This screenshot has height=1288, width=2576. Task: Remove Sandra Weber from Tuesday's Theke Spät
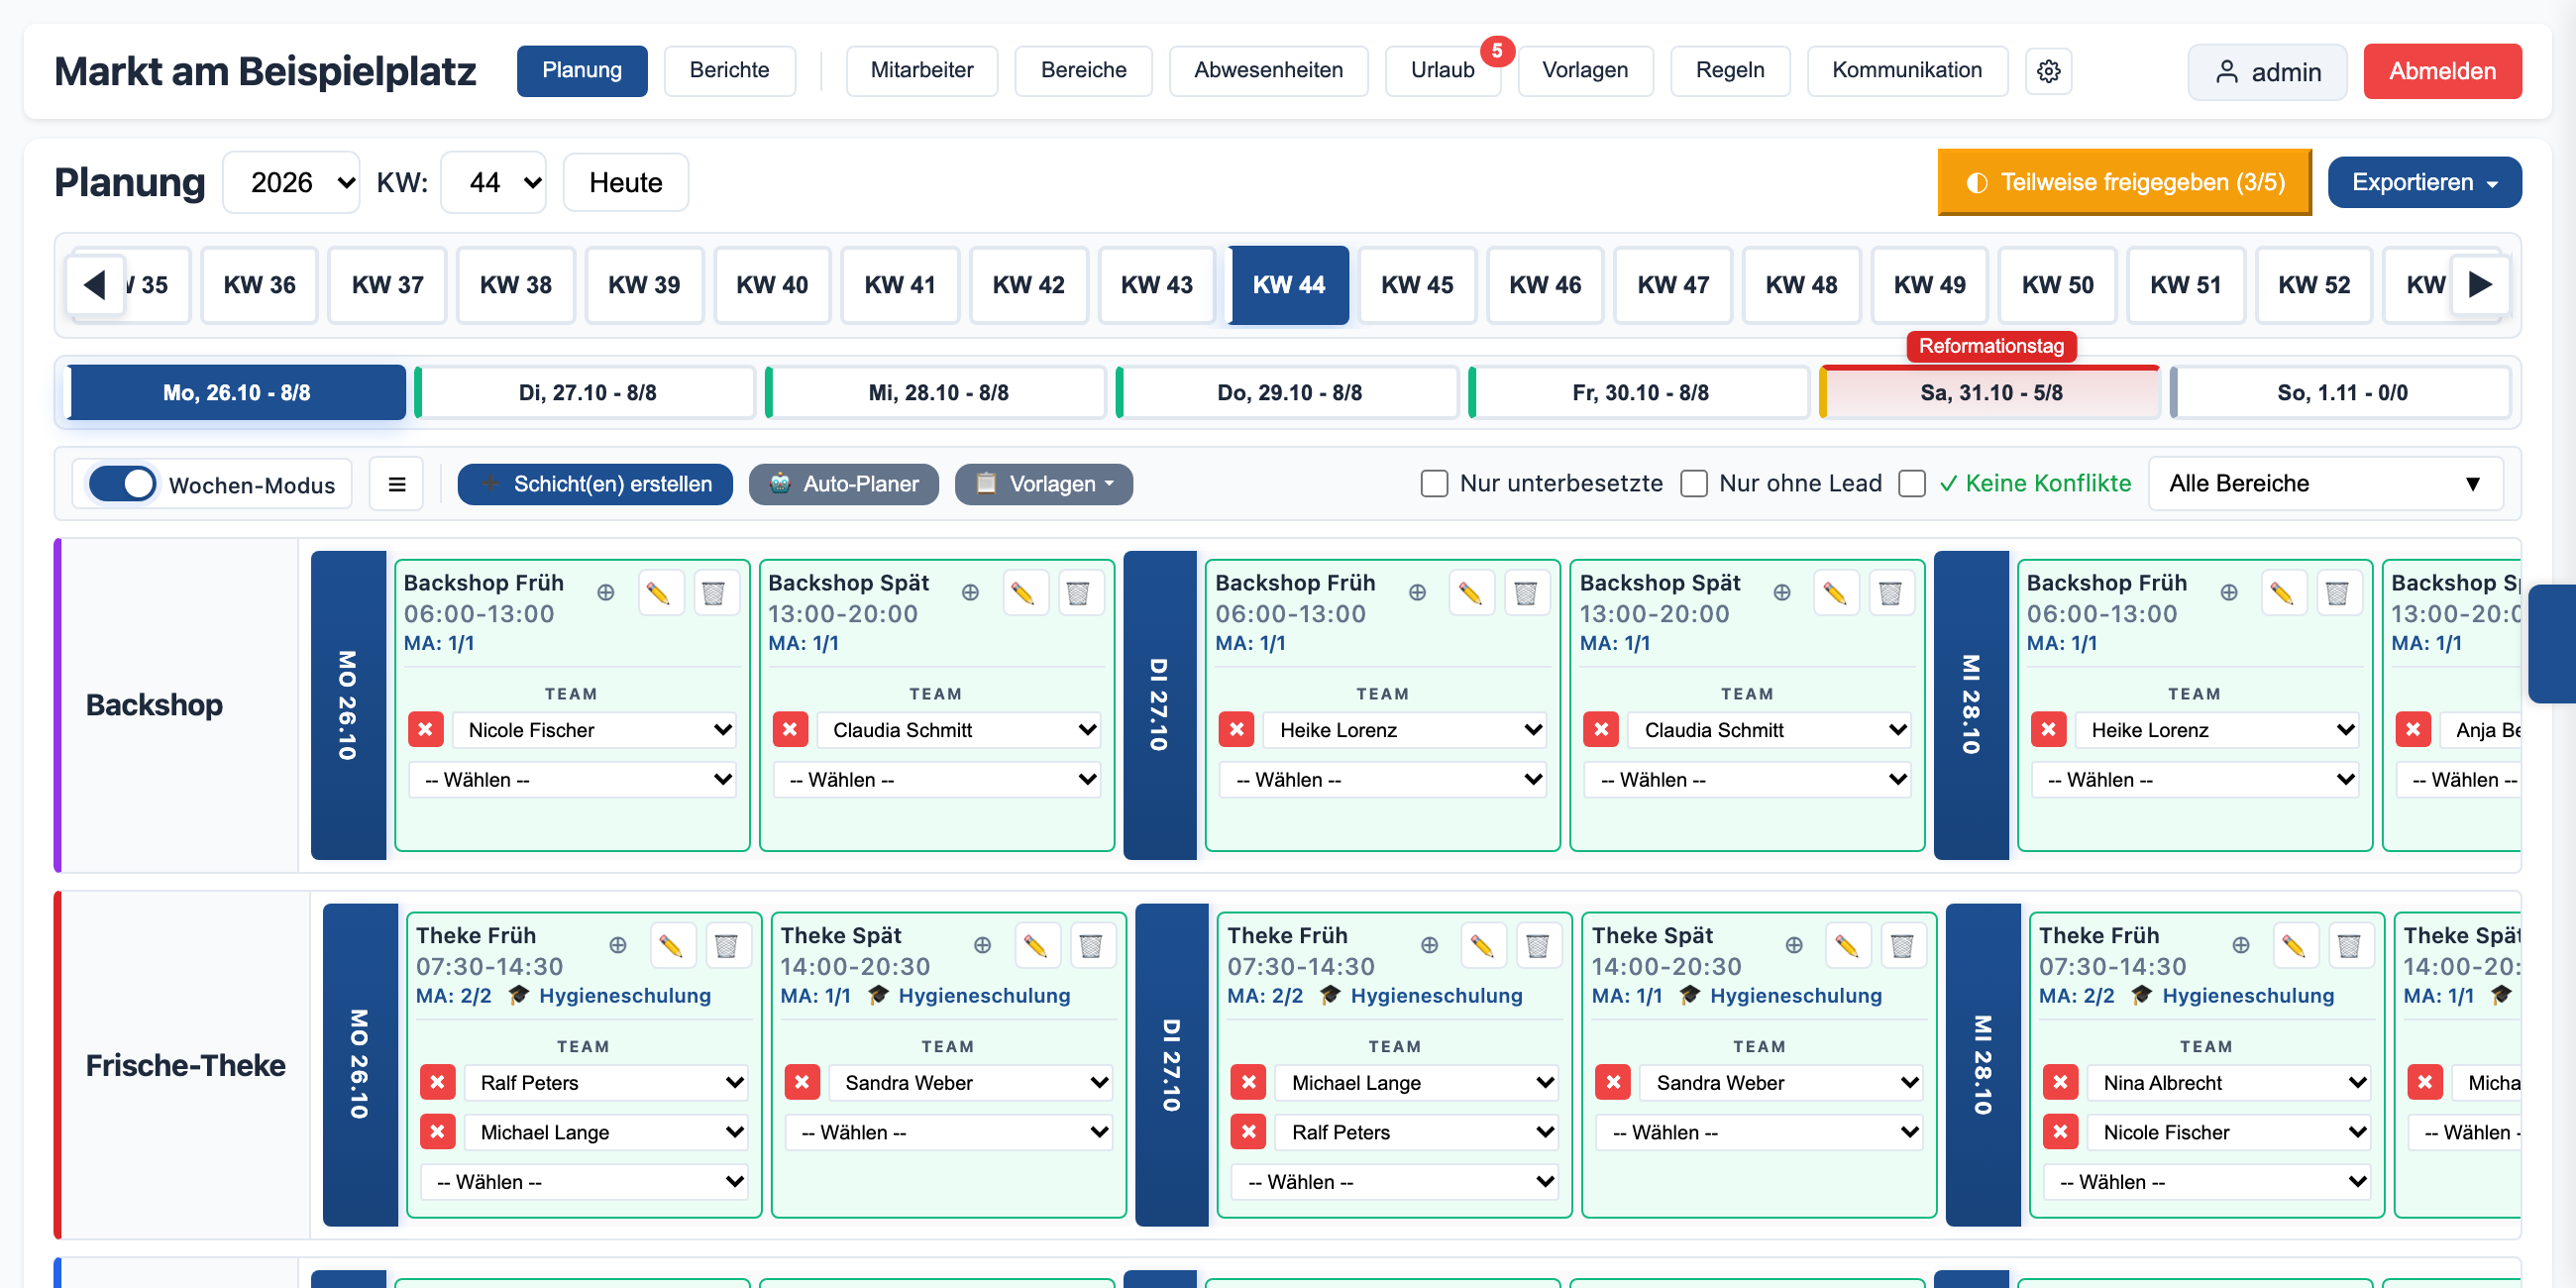(1613, 1082)
